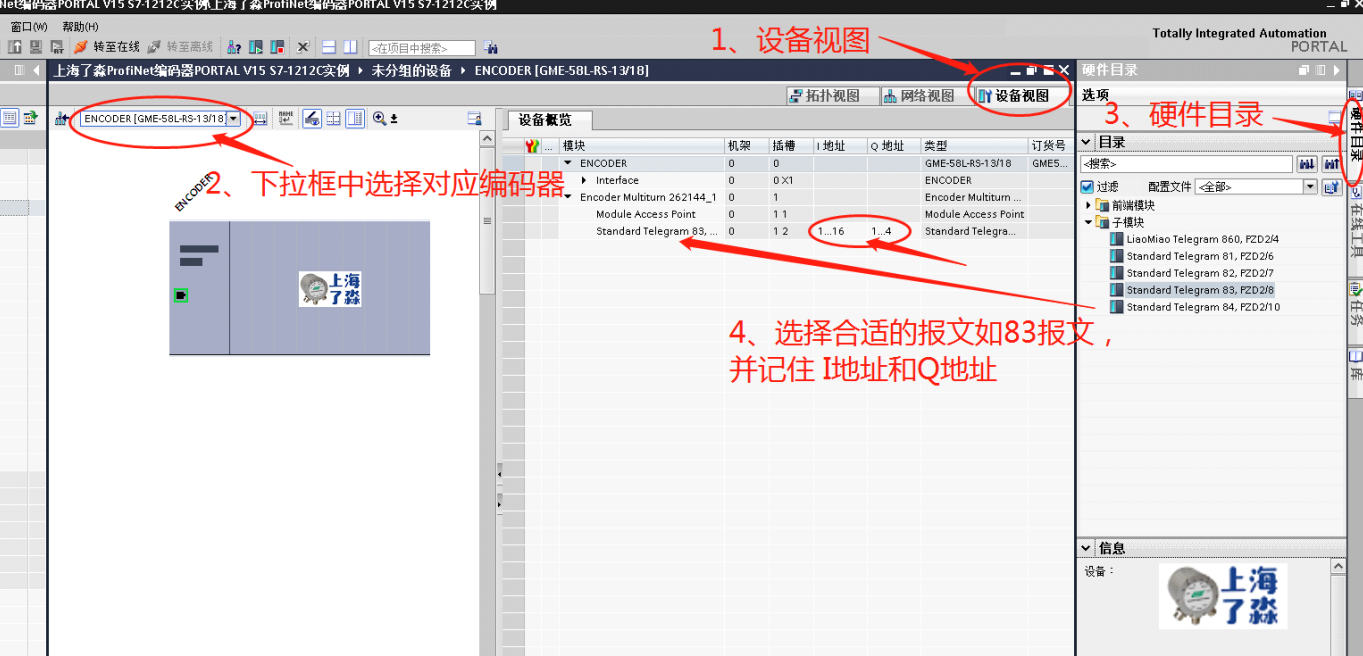Screen dimensions: 1363x656
Task: Collapse the ENCODER row in device overview
Action: coord(568,163)
